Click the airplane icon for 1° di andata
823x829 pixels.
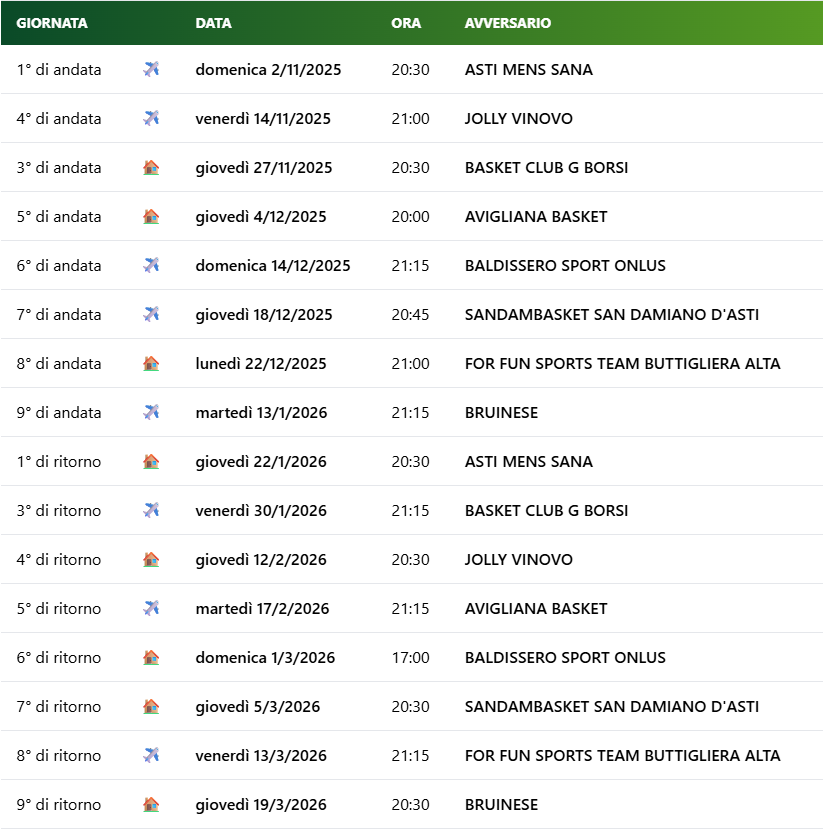(151, 70)
